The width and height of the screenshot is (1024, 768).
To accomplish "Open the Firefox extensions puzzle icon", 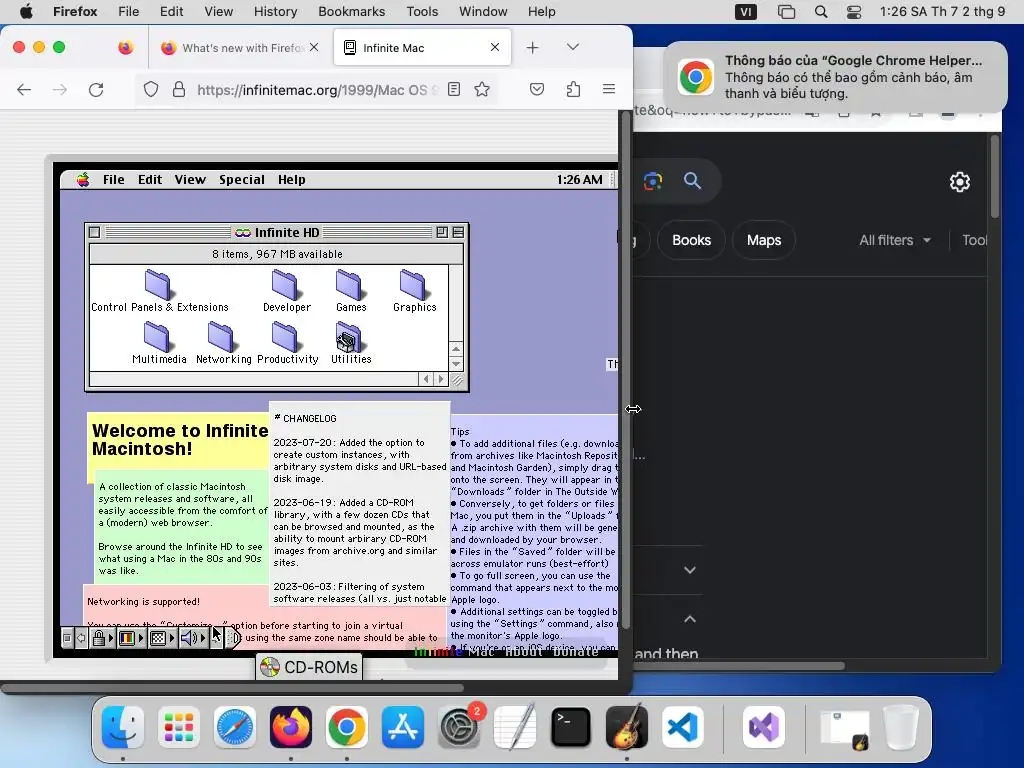I will click(573, 89).
